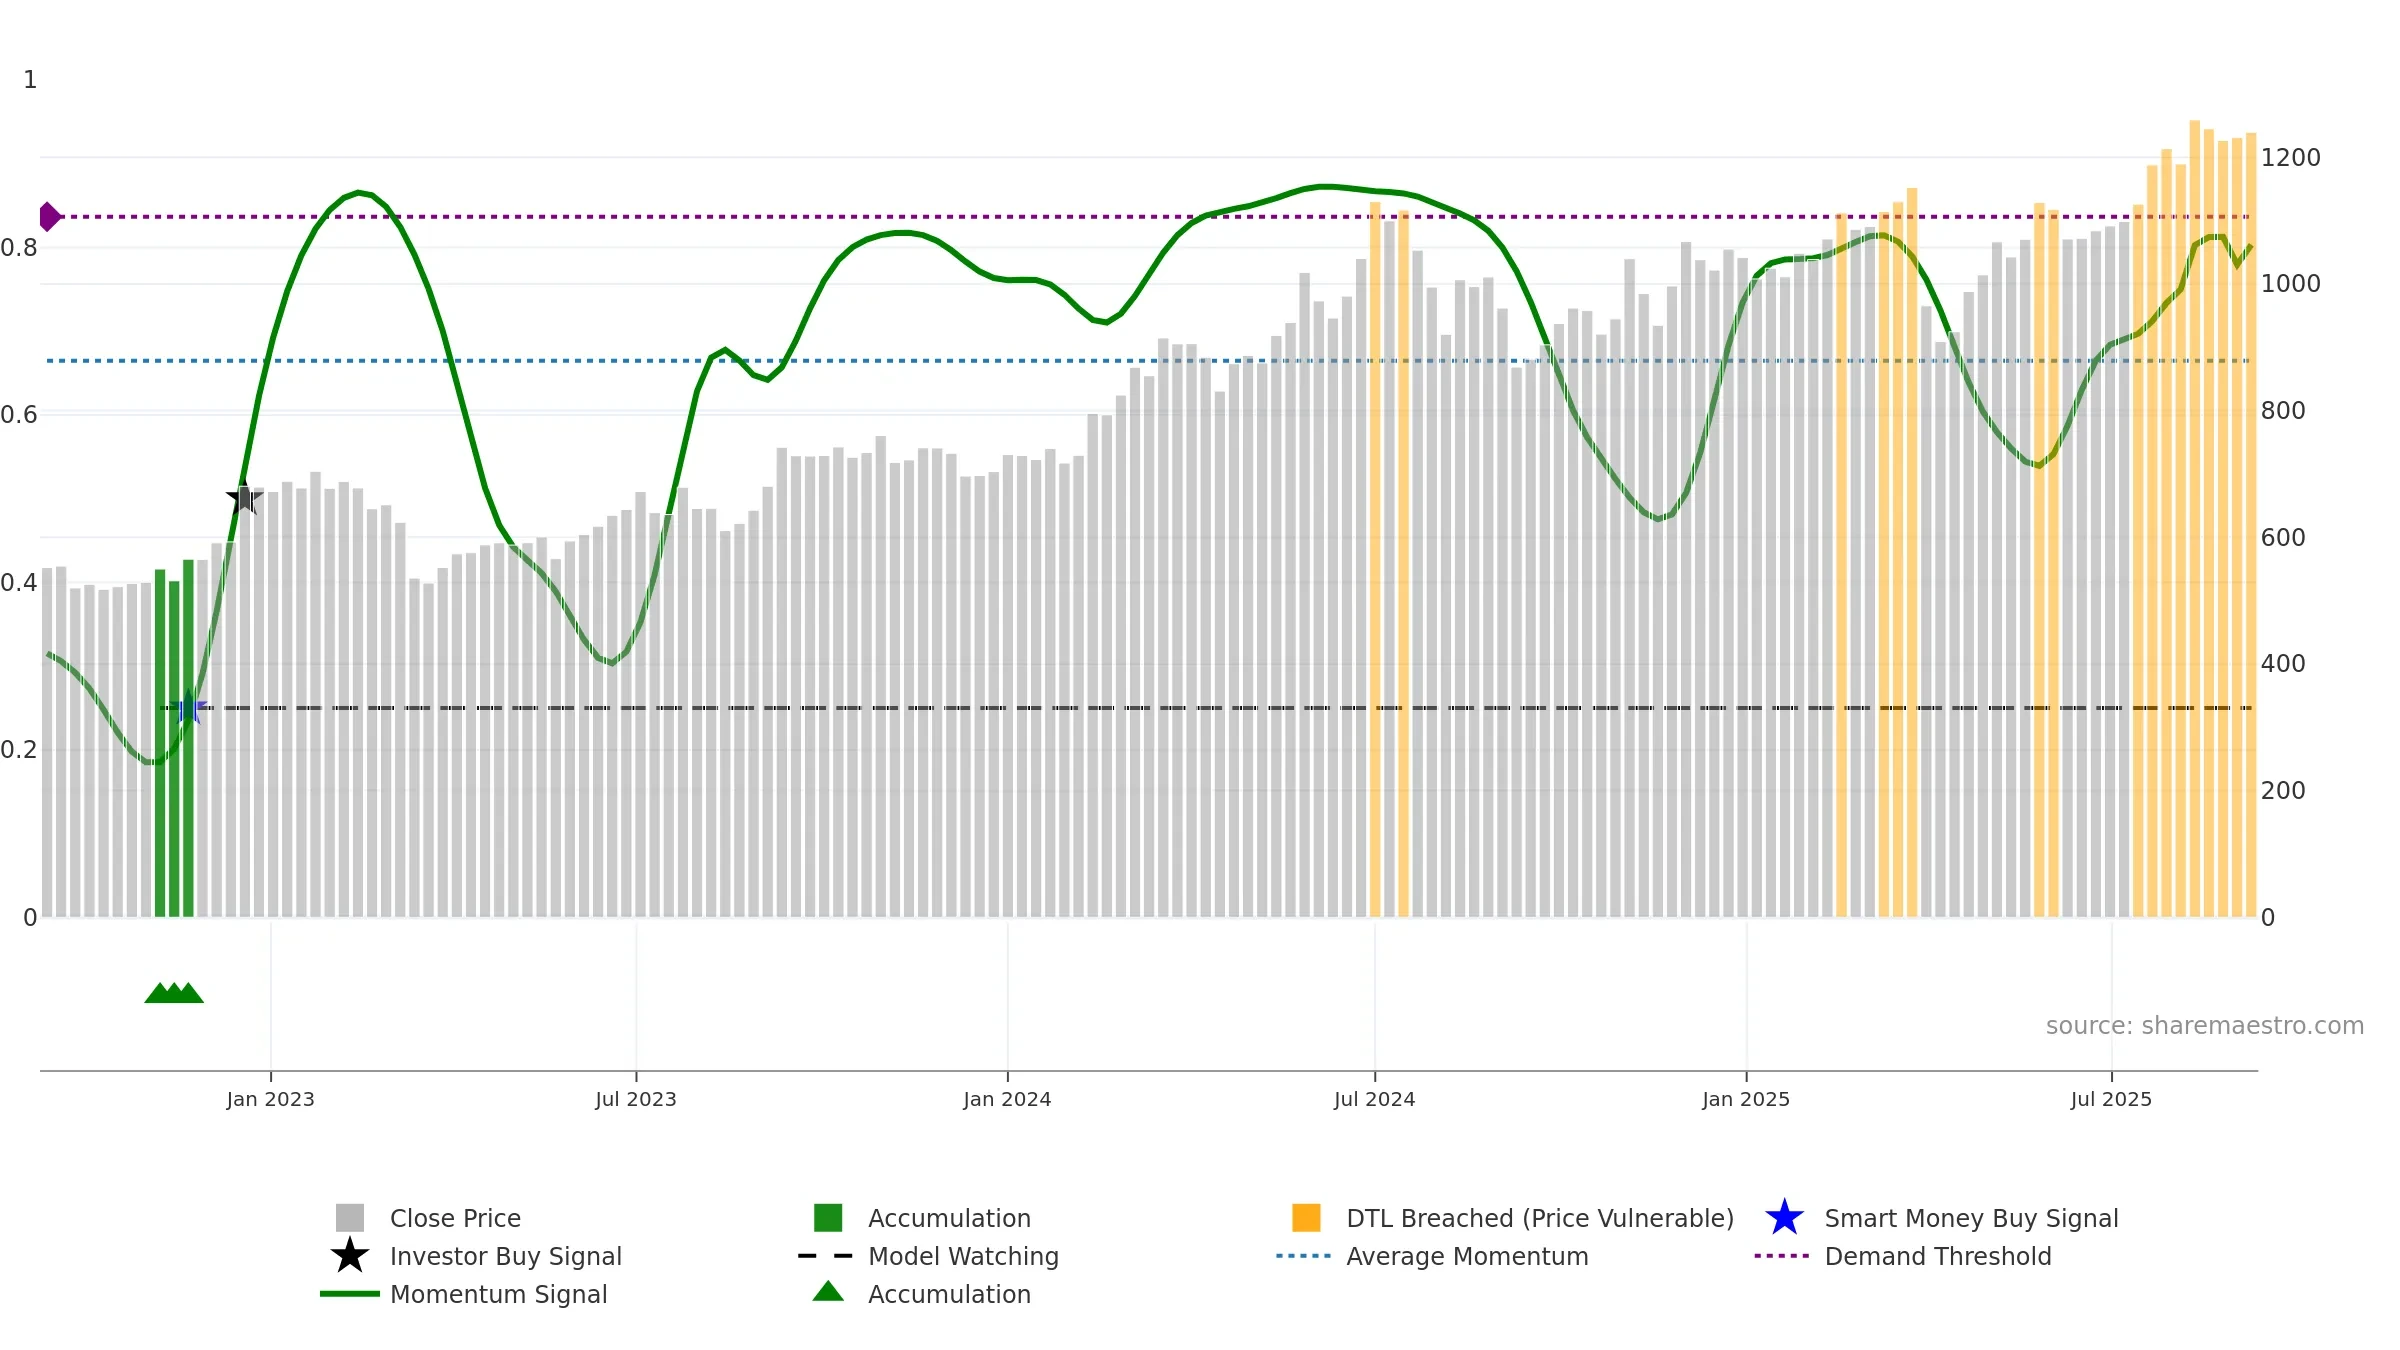Toggle Model Watching legend label
2400x1350 pixels.
coord(963,1256)
